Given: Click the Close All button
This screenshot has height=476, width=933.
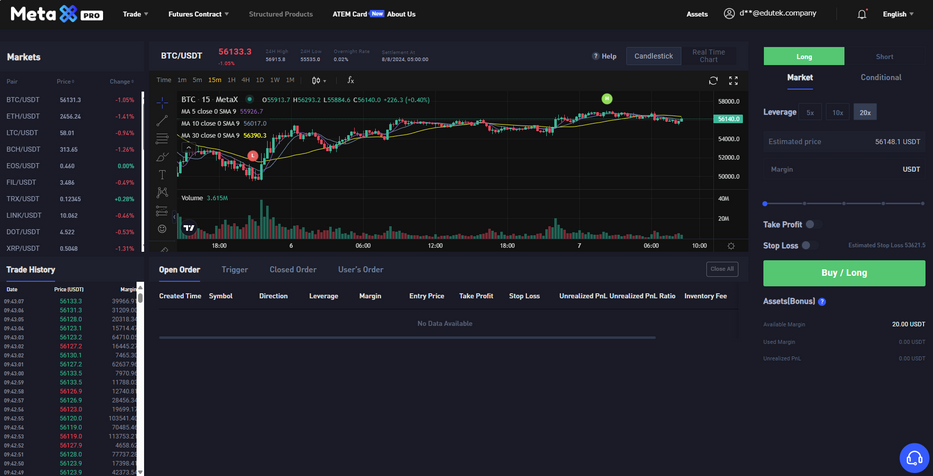Looking at the screenshot, I should (721, 269).
